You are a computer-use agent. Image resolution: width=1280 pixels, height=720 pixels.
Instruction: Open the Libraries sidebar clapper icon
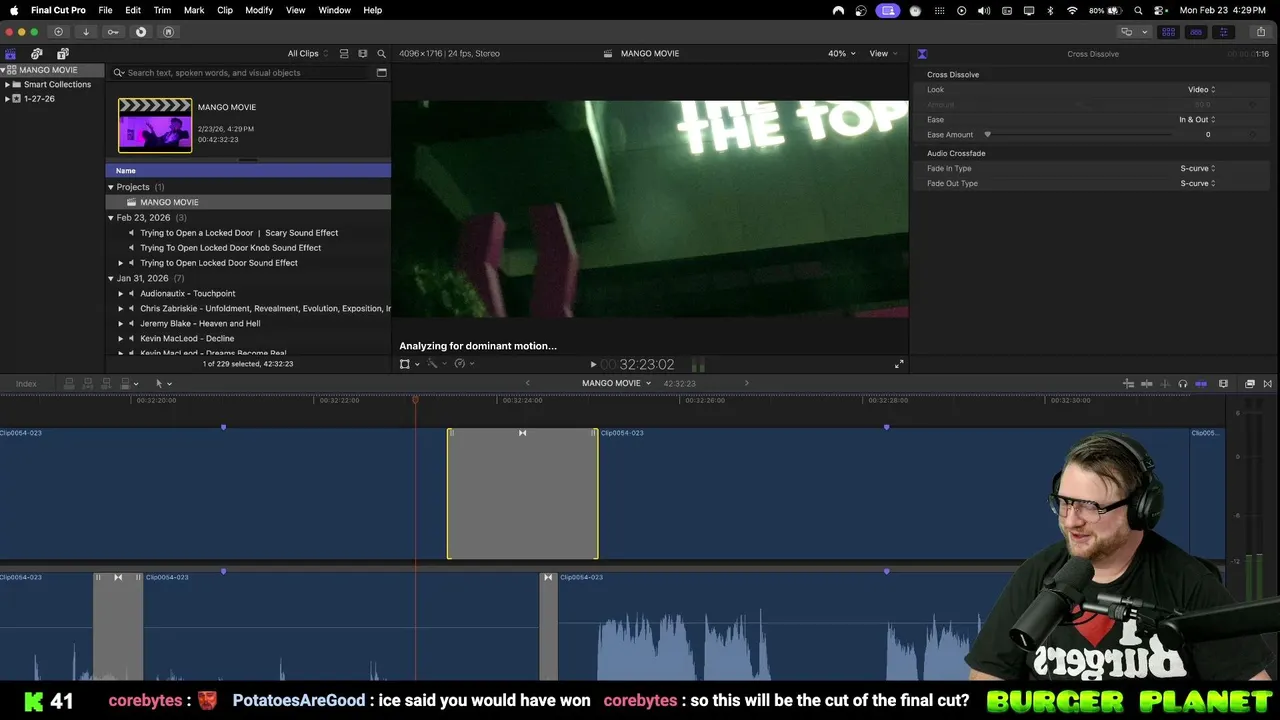point(11,54)
